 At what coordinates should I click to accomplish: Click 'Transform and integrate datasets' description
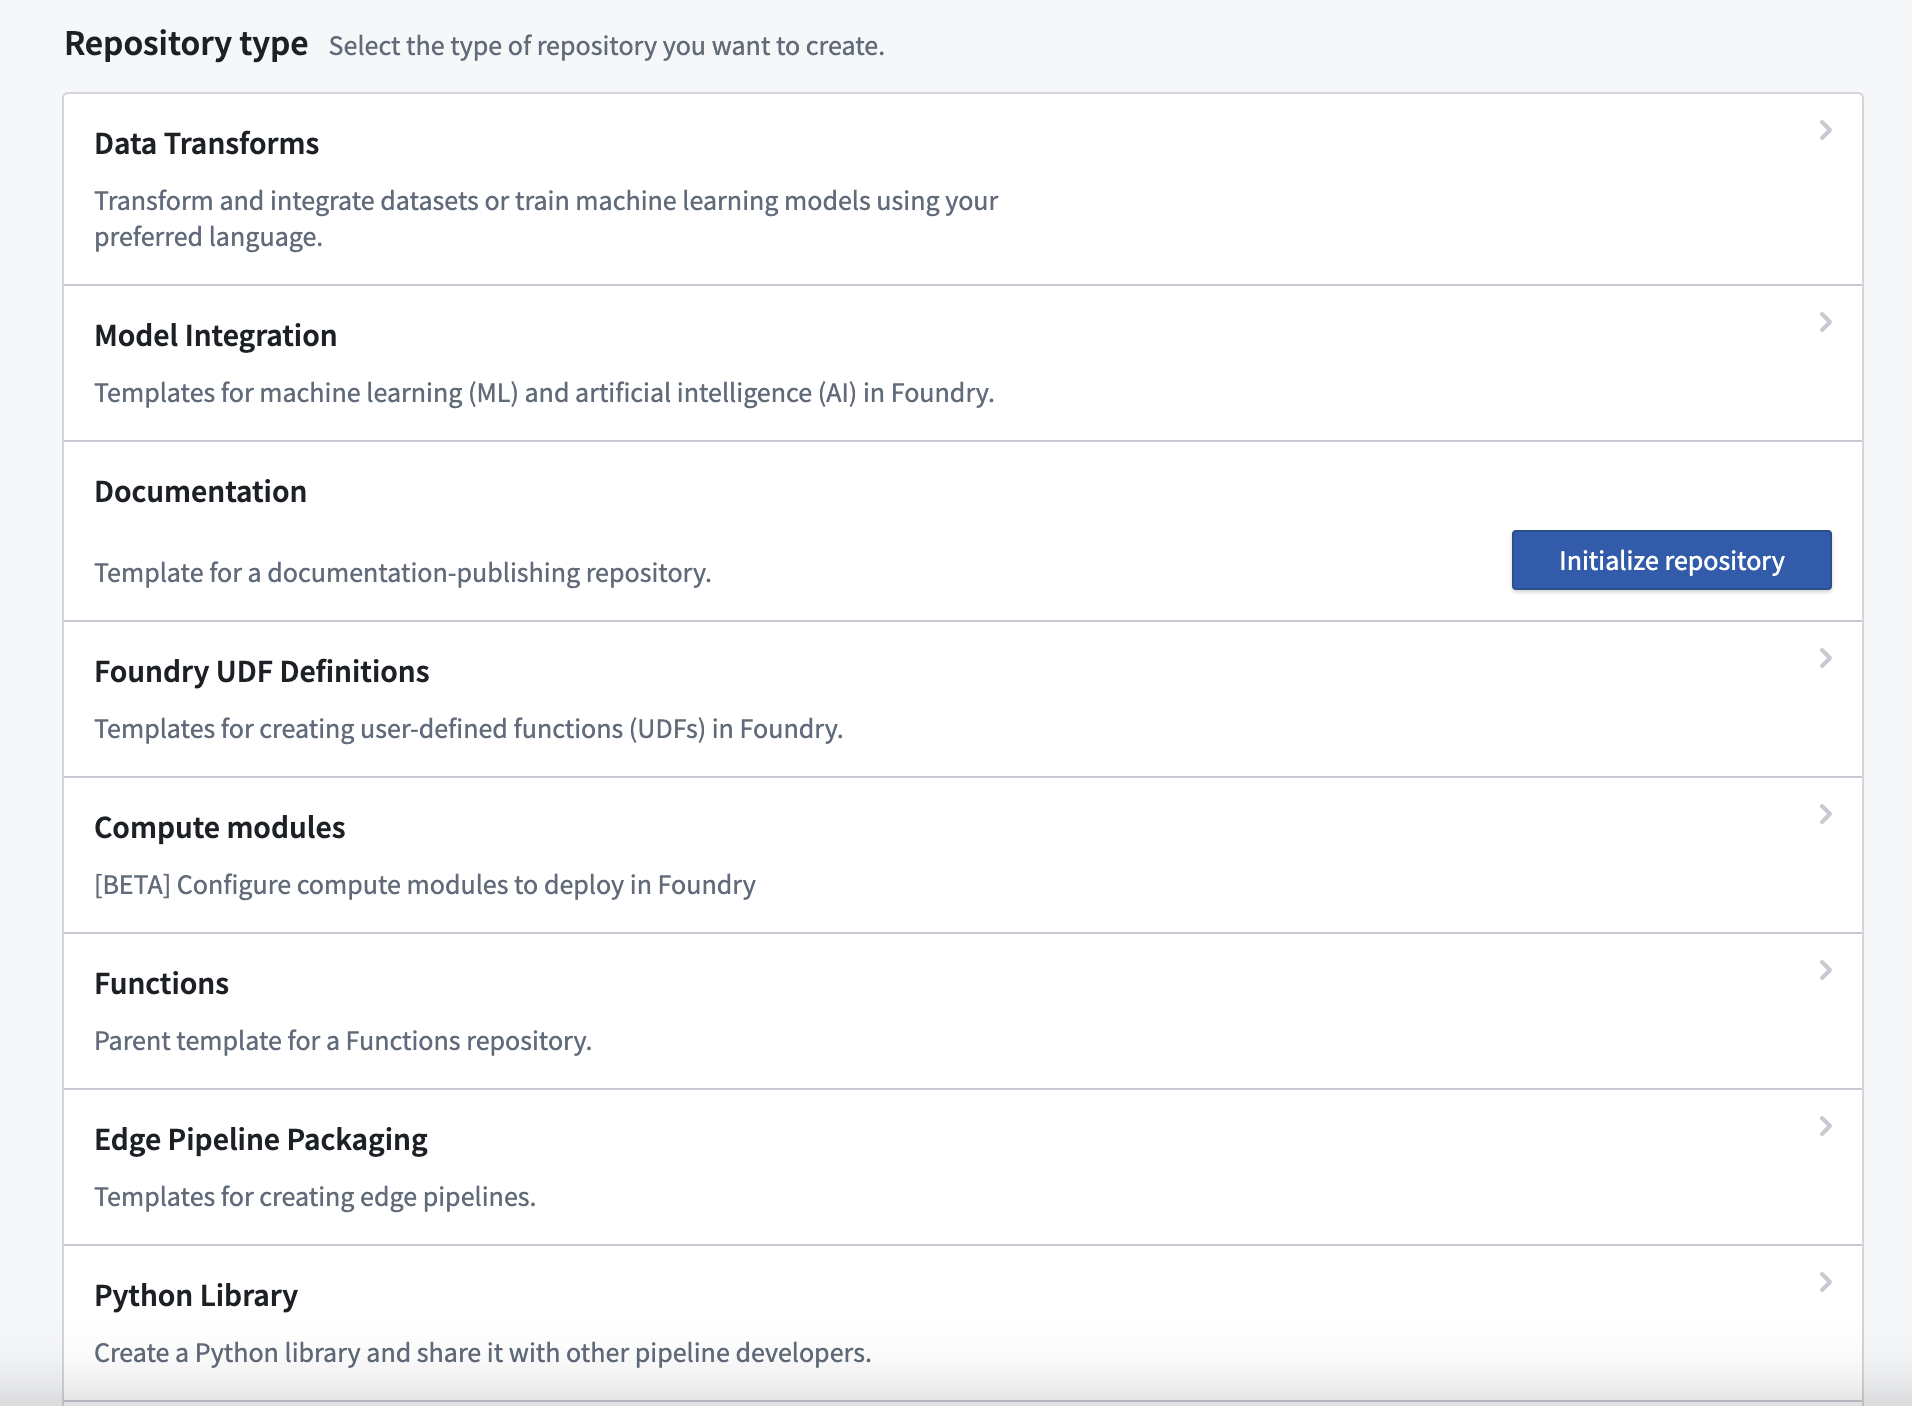(x=546, y=219)
